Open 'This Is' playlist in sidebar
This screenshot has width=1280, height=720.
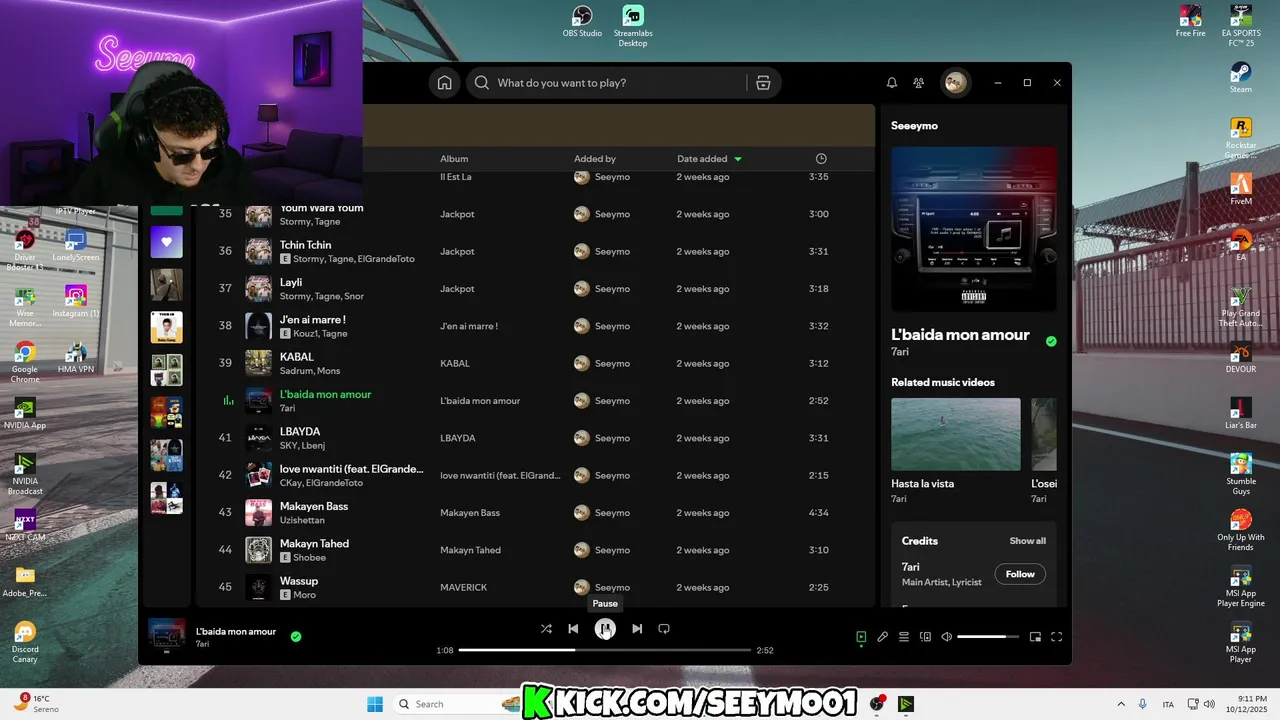(166, 327)
